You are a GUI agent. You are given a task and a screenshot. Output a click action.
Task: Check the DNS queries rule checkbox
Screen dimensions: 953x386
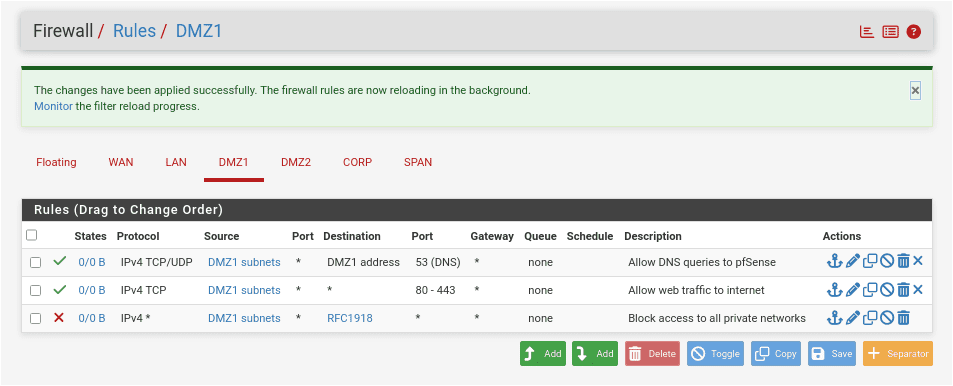coord(35,263)
